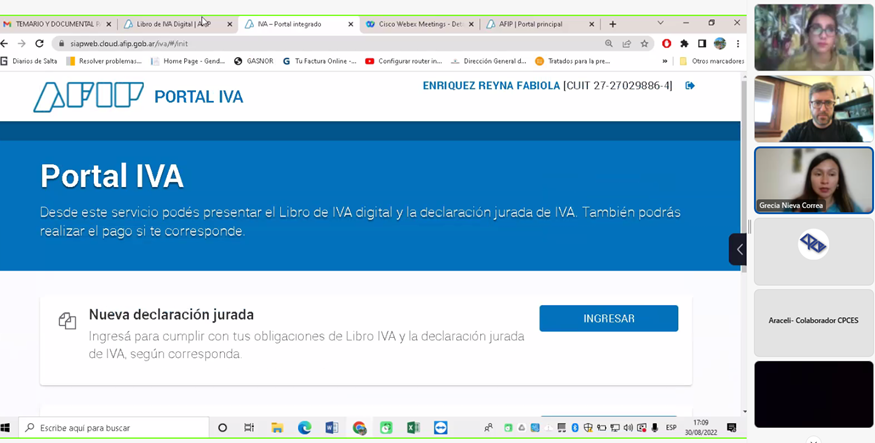Expand the collapsed side panel arrow
This screenshot has height=443, width=875.
coord(738,249)
